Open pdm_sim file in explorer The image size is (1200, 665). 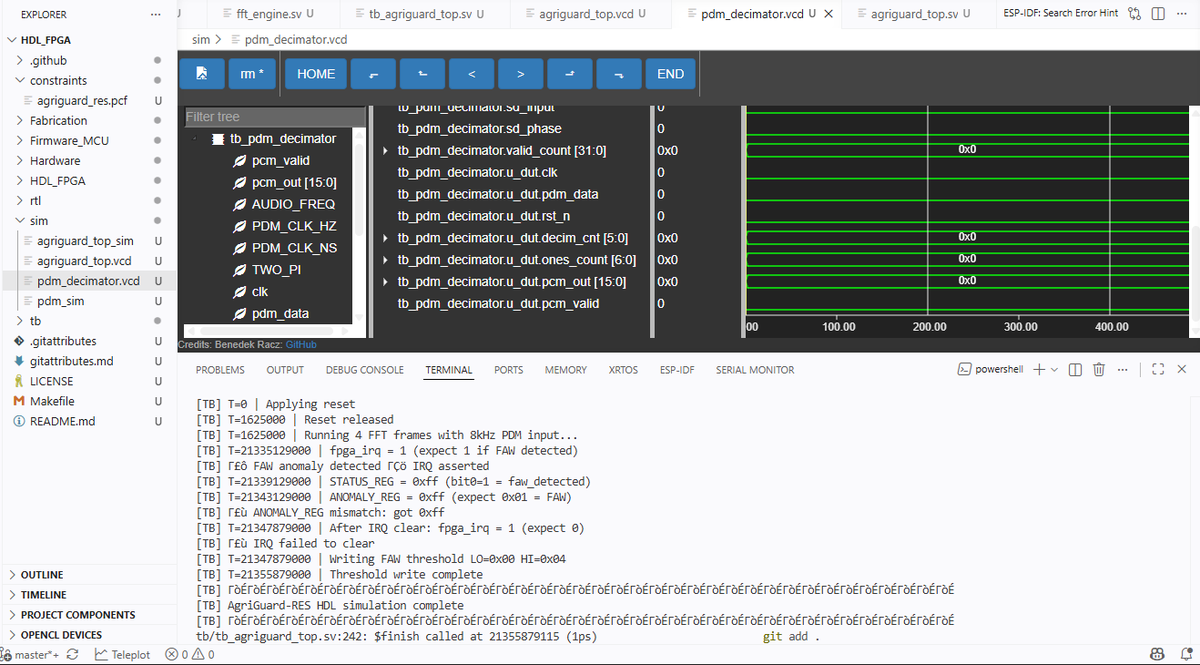coord(88,300)
